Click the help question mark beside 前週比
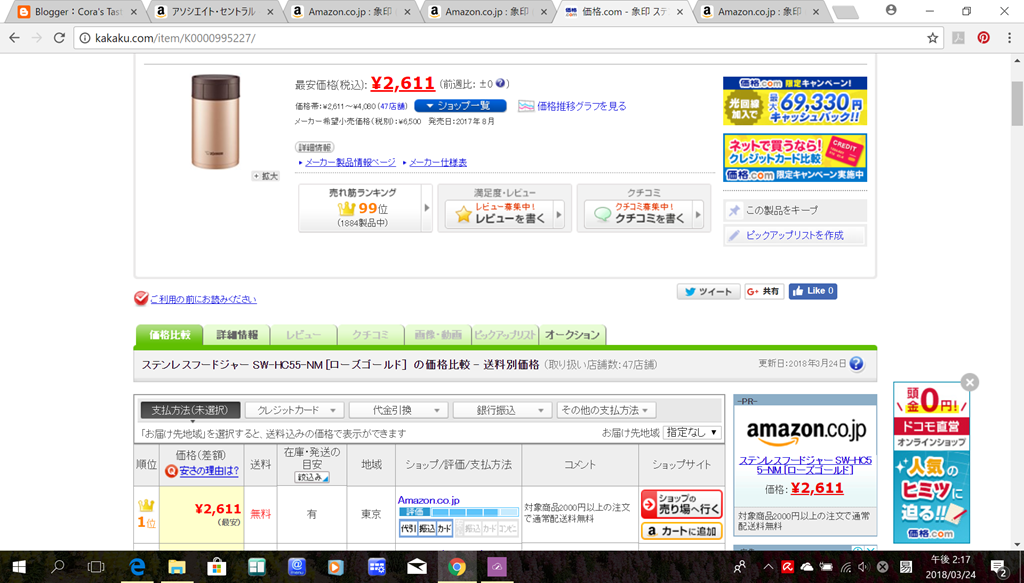Screen dimensions: 1024x583 (x=500, y=84)
